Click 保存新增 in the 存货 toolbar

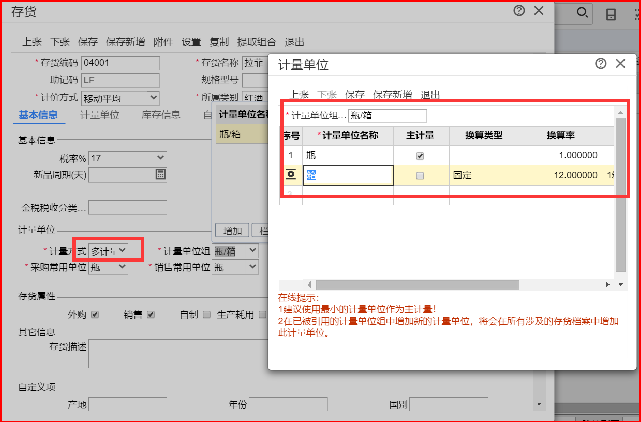126,42
